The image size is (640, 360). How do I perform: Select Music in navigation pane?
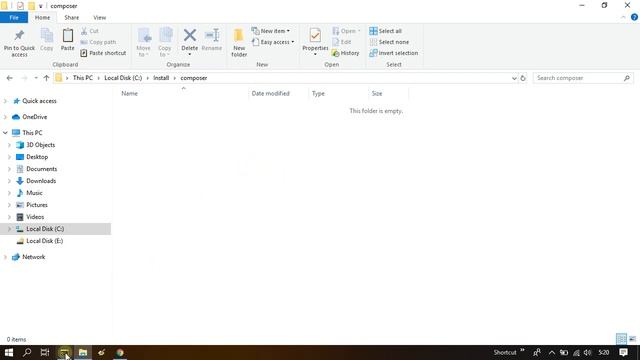pos(34,193)
